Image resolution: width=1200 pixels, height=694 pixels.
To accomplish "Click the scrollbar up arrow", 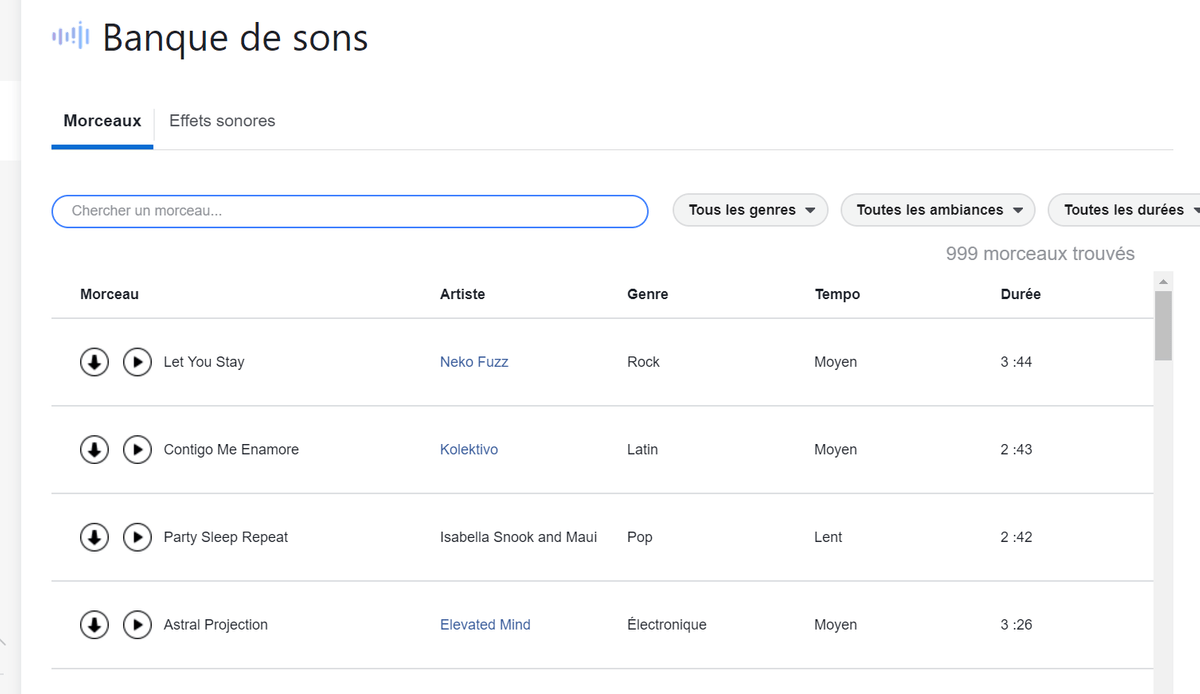I will point(1163,280).
